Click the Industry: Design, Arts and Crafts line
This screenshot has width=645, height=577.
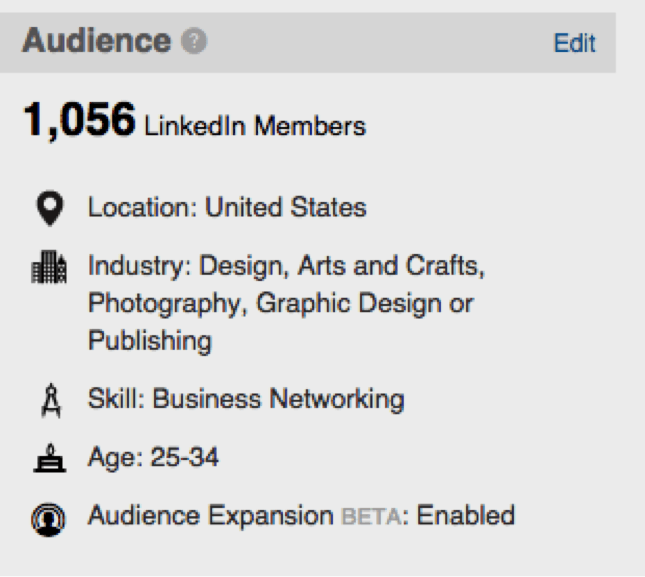click(287, 266)
